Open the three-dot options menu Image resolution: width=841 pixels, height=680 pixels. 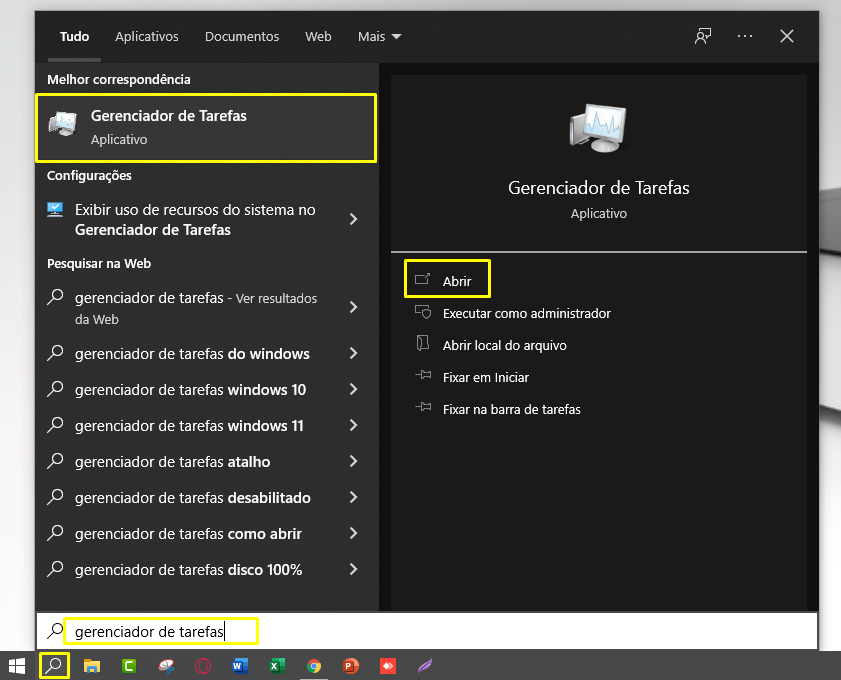(745, 36)
